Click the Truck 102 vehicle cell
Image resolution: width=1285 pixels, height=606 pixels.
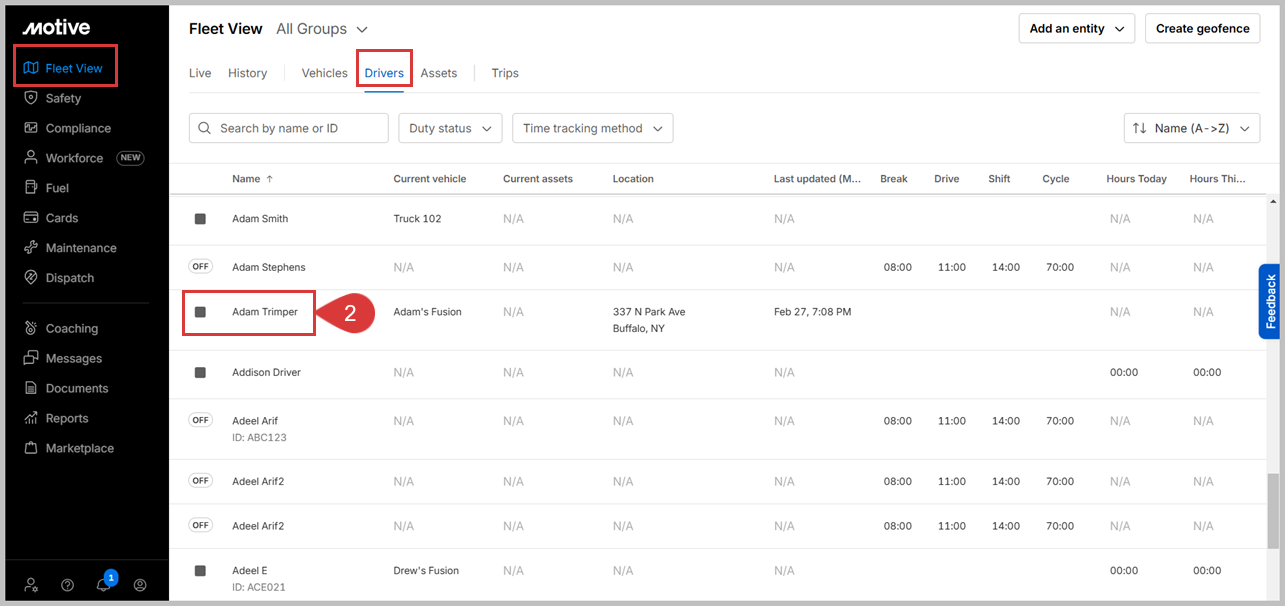click(417, 219)
